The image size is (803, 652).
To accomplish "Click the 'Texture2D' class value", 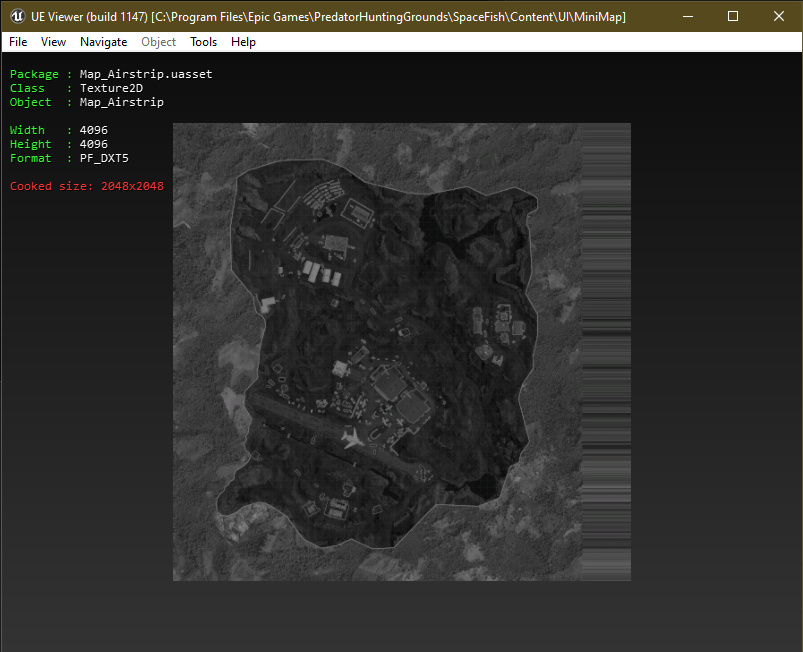I will click(x=111, y=88).
